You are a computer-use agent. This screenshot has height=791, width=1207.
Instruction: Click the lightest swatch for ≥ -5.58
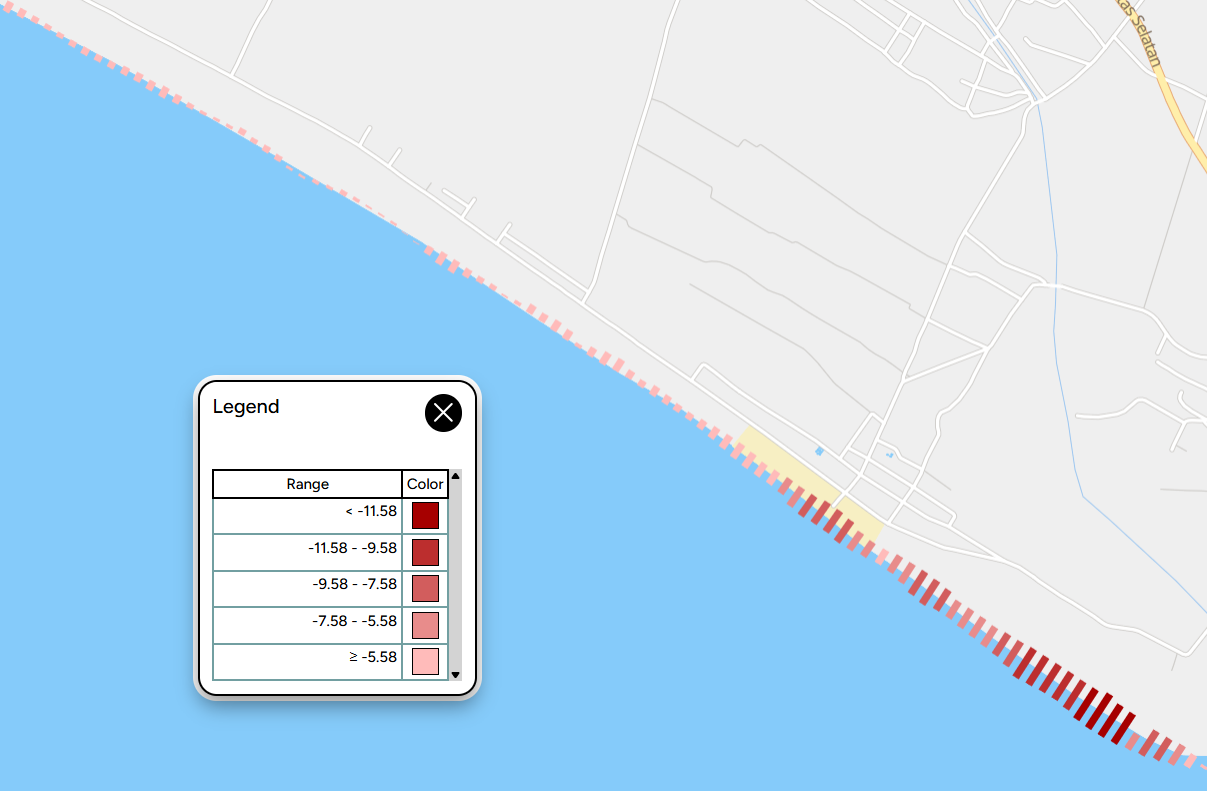pos(423,661)
